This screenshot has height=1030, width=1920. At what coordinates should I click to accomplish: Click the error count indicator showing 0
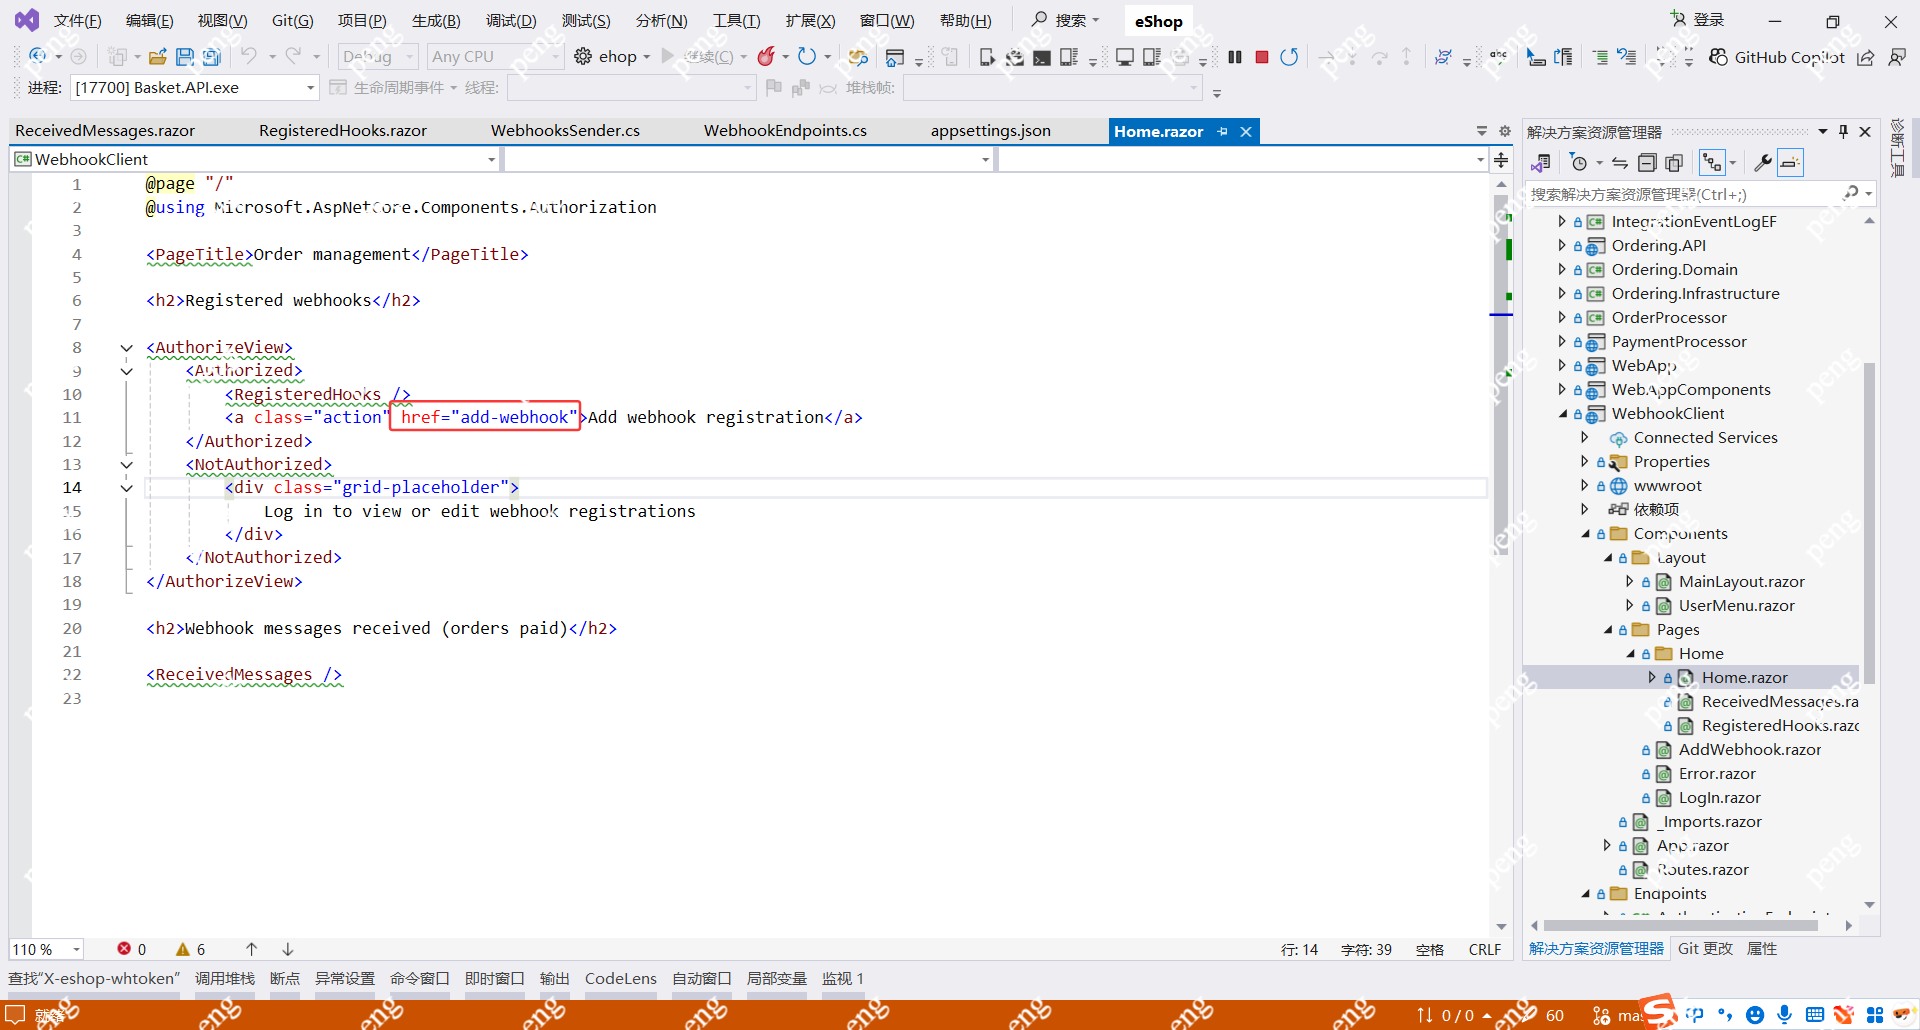(x=132, y=949)
